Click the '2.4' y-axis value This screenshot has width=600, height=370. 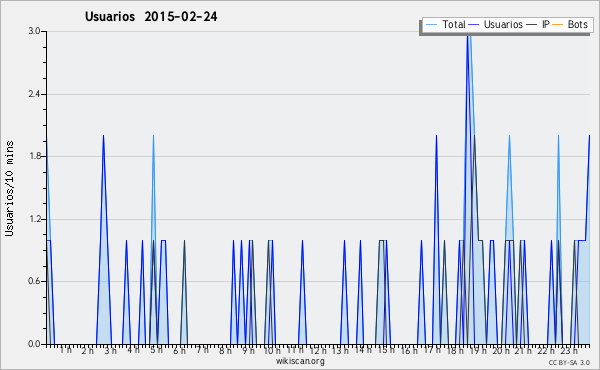coord(34,94)
